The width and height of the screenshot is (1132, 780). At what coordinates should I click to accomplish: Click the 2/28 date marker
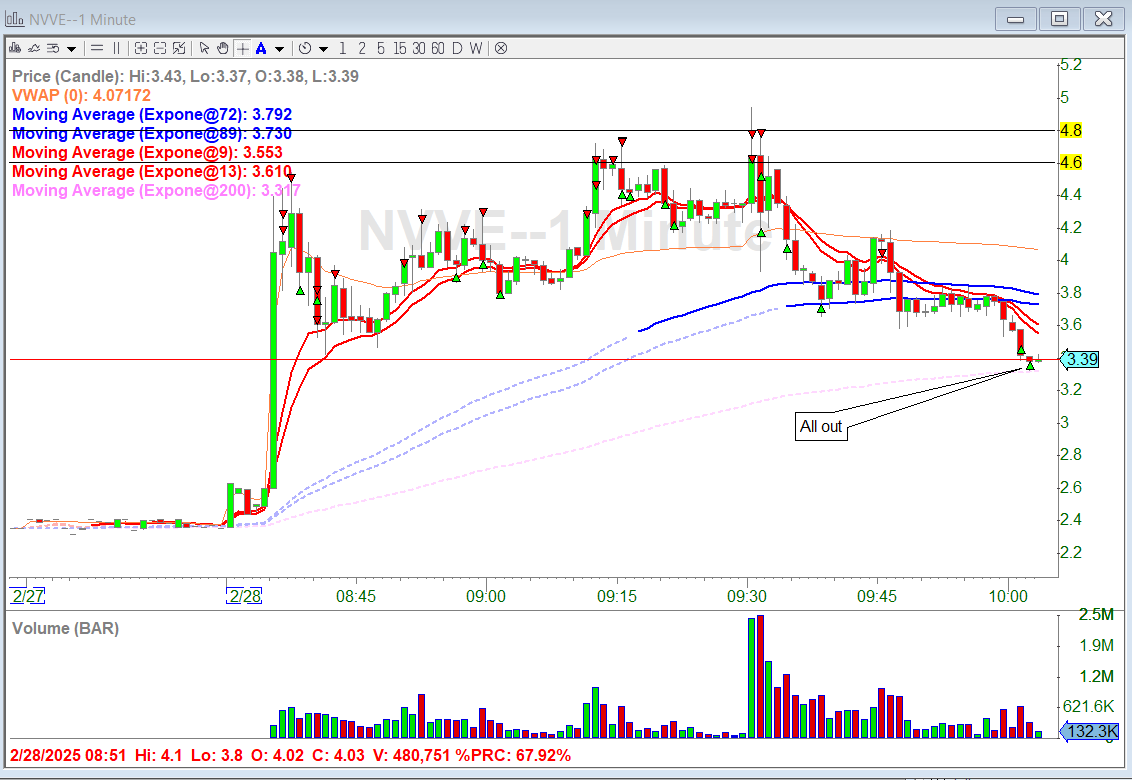[x=245, y=596]
